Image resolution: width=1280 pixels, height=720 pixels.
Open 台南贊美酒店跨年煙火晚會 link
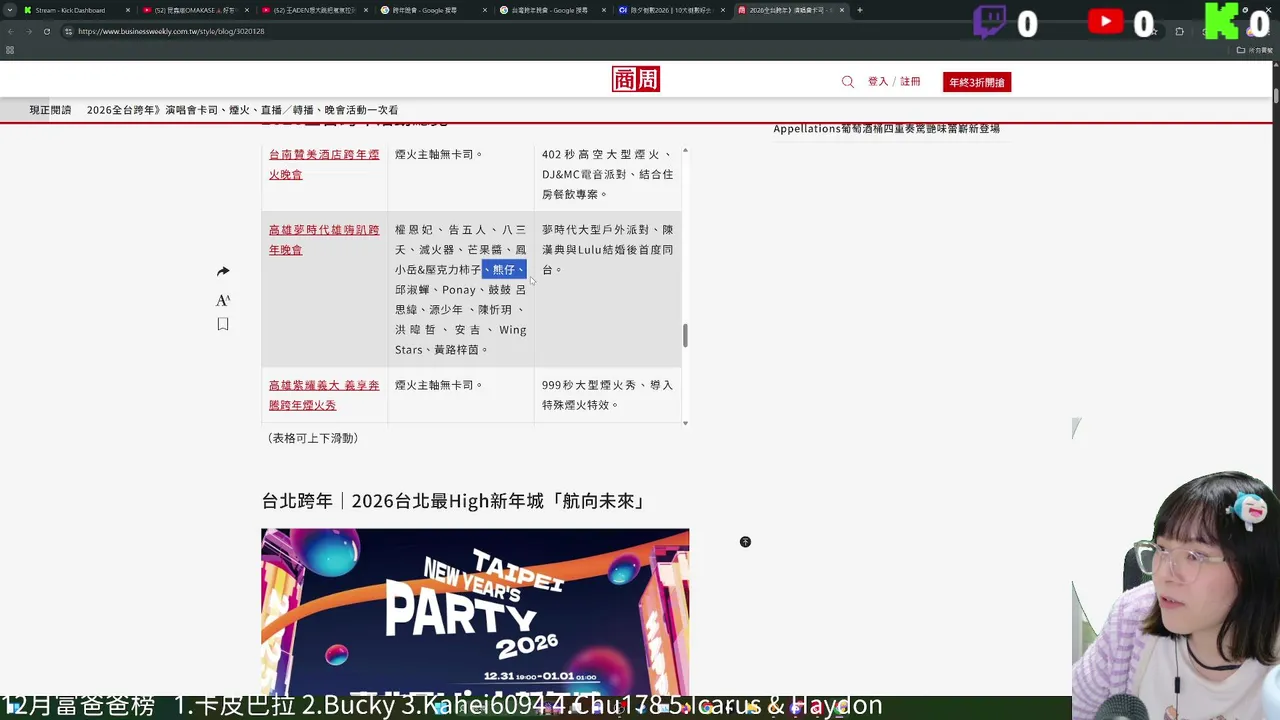pyautogui.click(x=324, y=164)
